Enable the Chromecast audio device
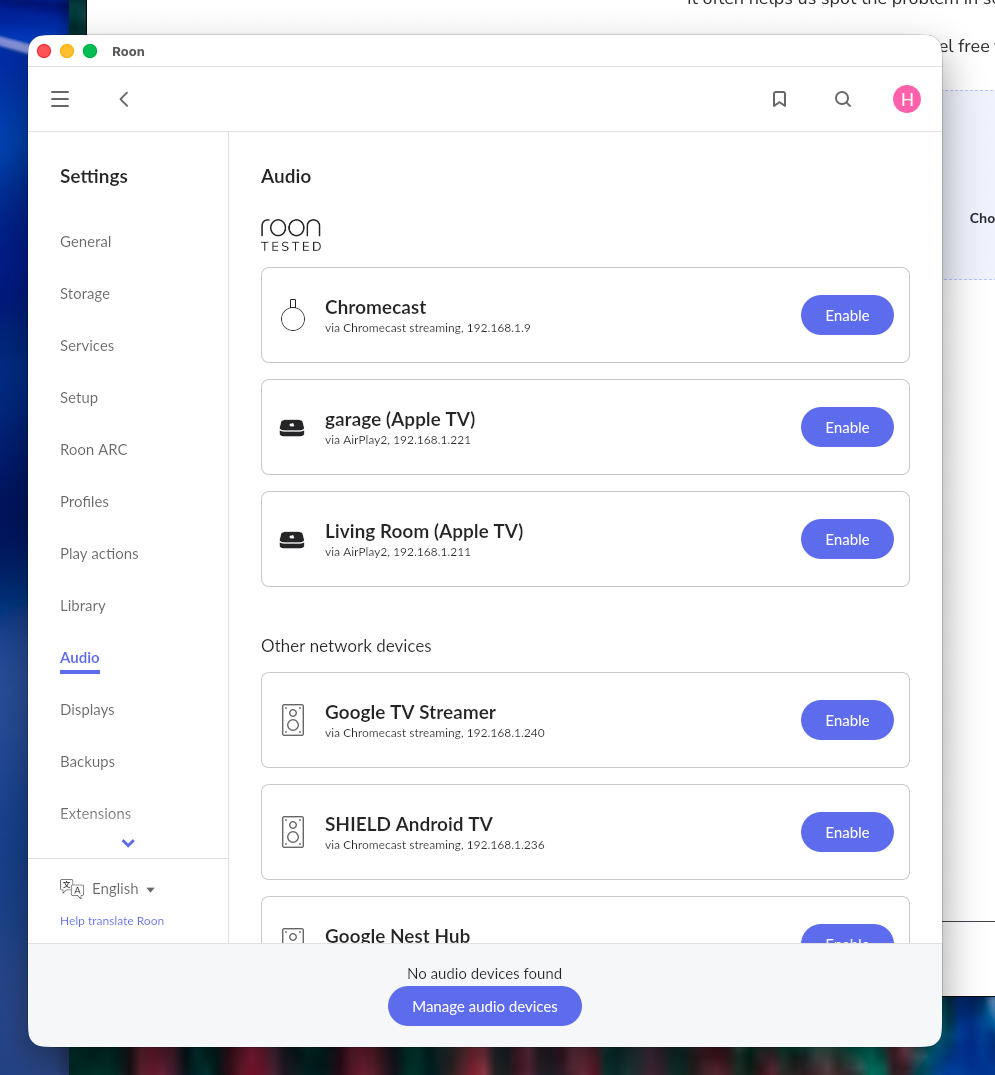 pyautogui.click(x=847, y=315)
